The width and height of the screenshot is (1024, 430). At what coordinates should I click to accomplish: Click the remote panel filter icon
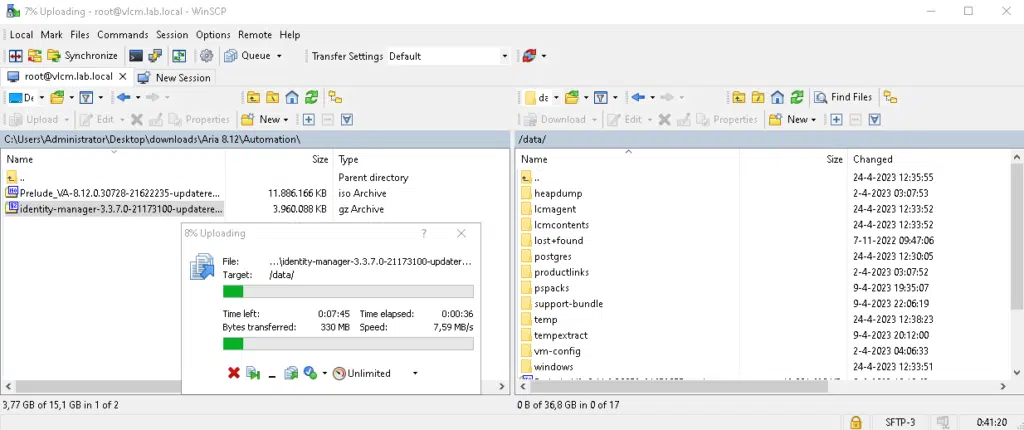click(x=601, y=97)
